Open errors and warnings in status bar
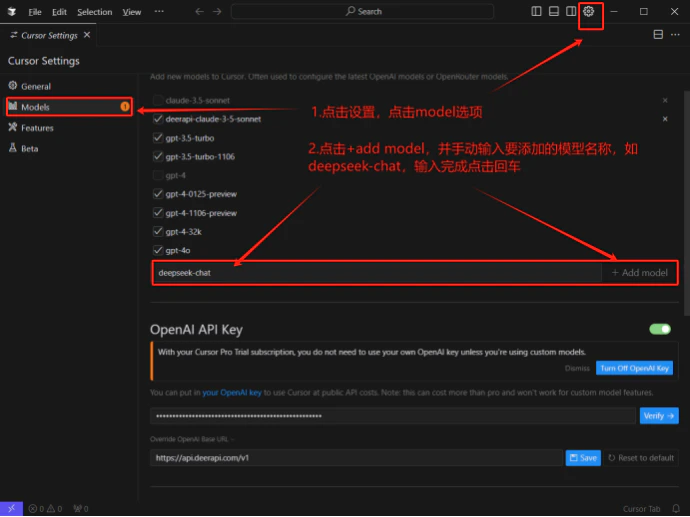The image size is (690, 517). coord(45,509)
